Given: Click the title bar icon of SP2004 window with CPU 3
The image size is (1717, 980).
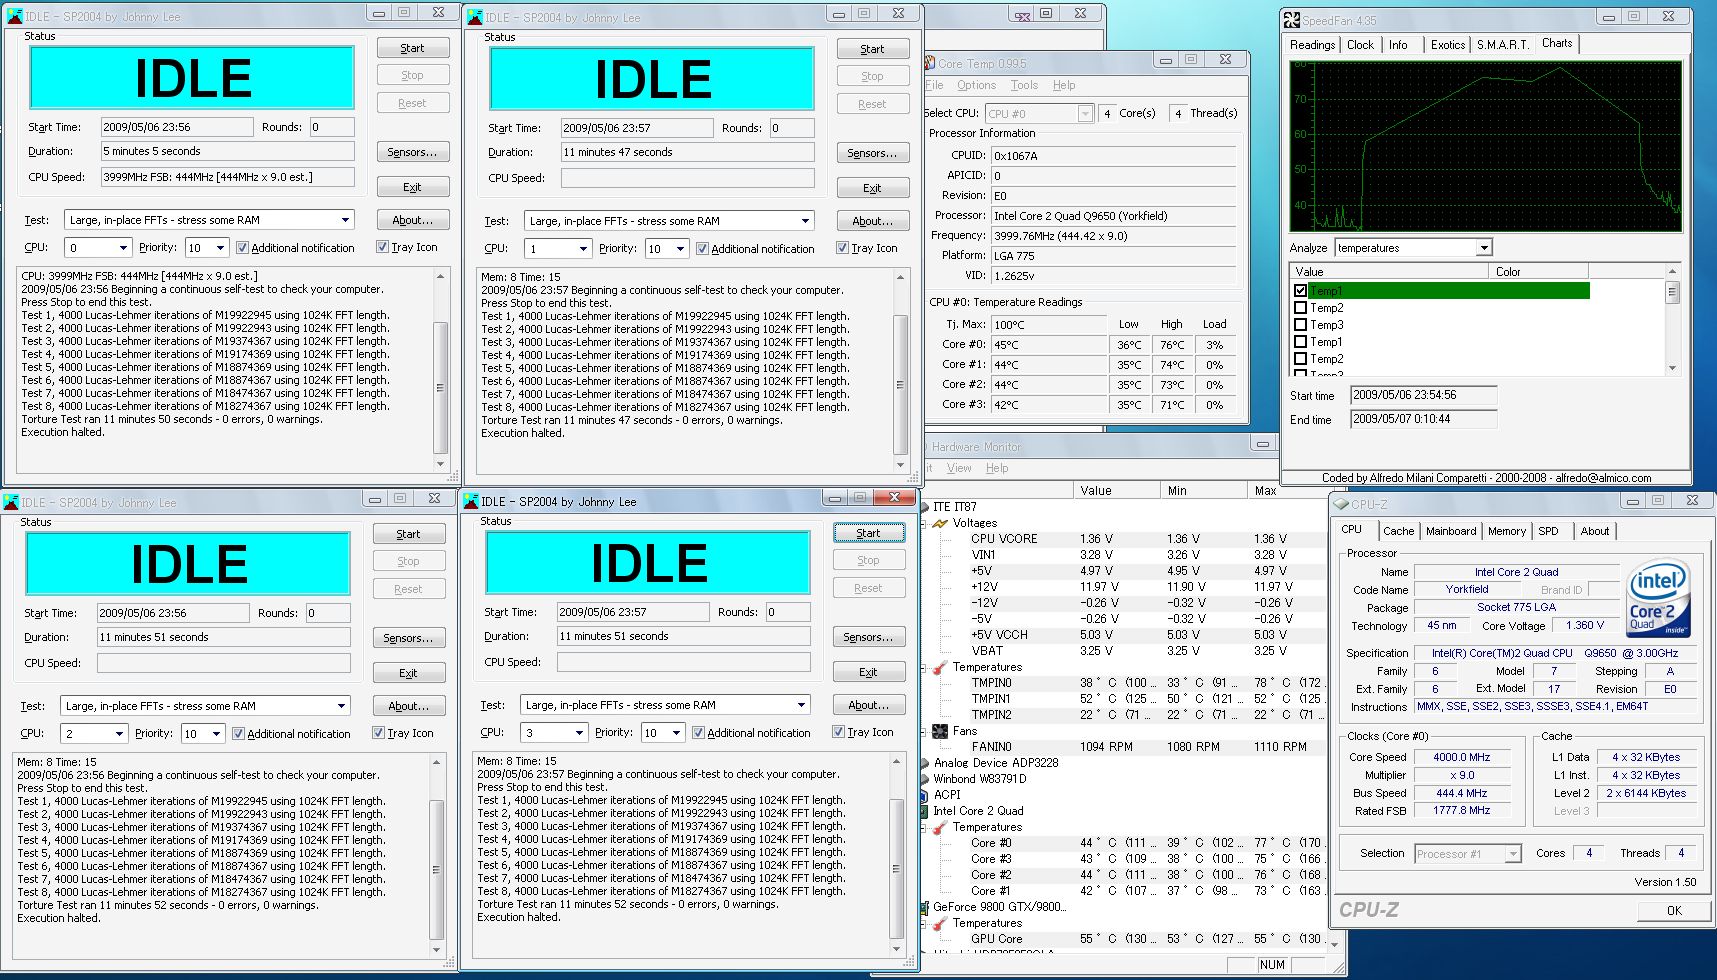Looking at the screenshot, I should 469,501.
